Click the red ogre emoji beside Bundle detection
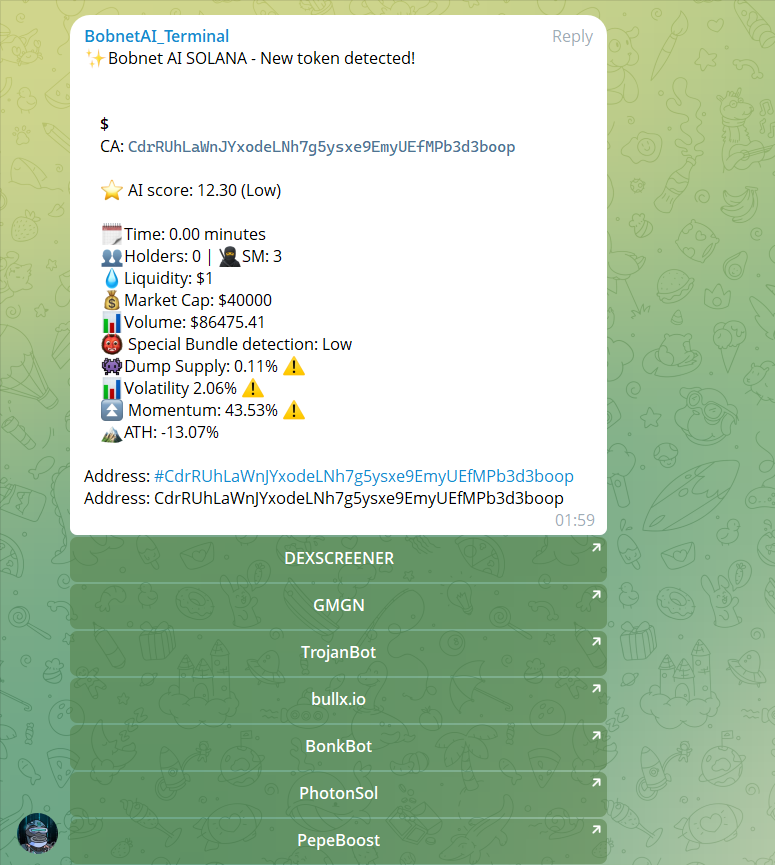775x865 pixels. [111, 344]
